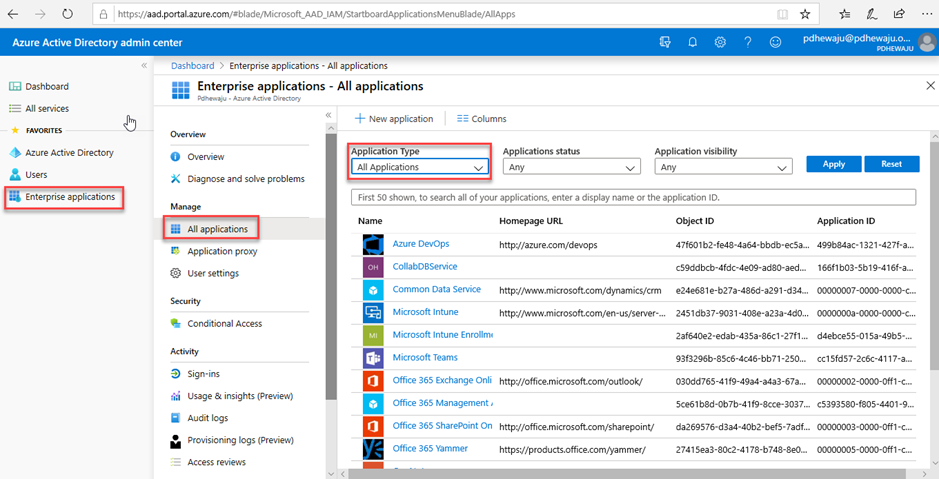This screenshot has width=939, height=479.
Task: Reload the page with refresh icon
Action: click(68, 14)
